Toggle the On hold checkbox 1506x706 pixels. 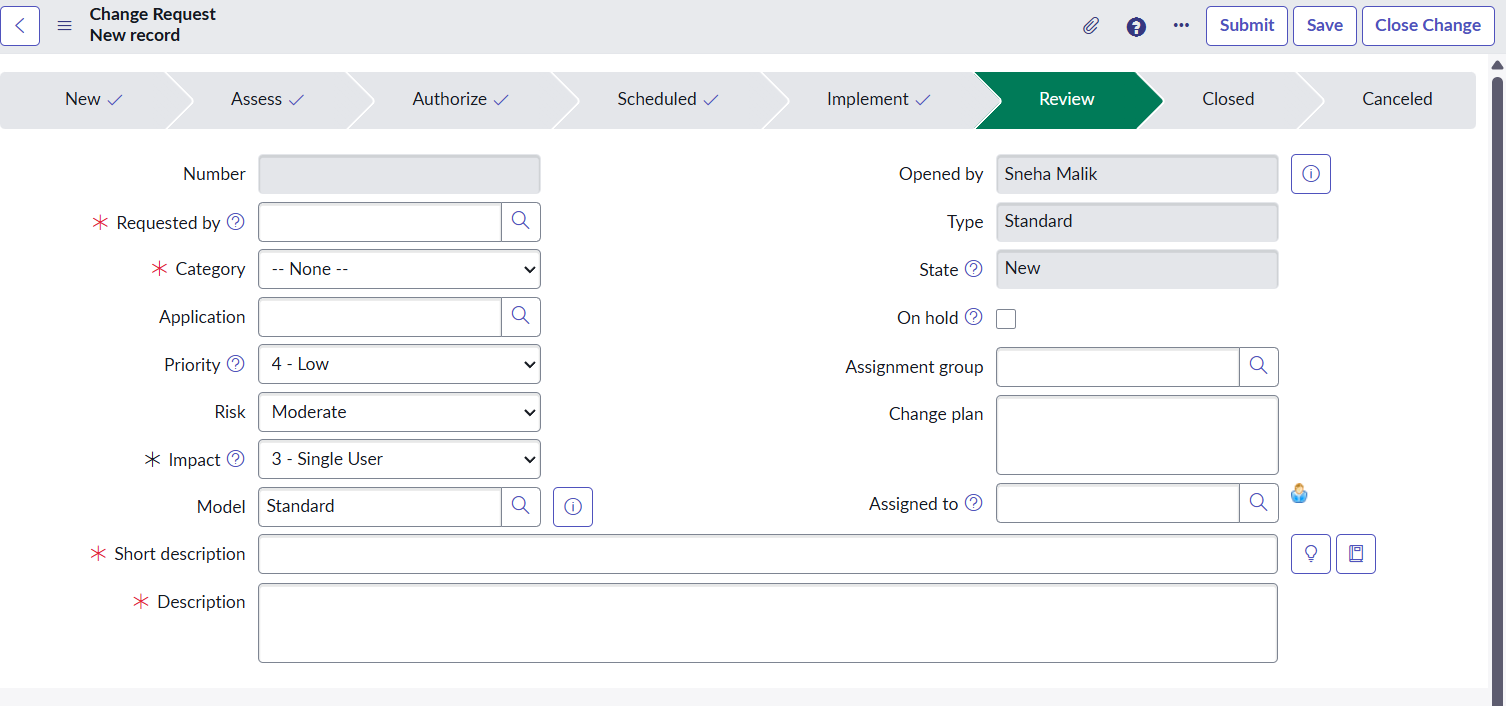point(1006,319)
